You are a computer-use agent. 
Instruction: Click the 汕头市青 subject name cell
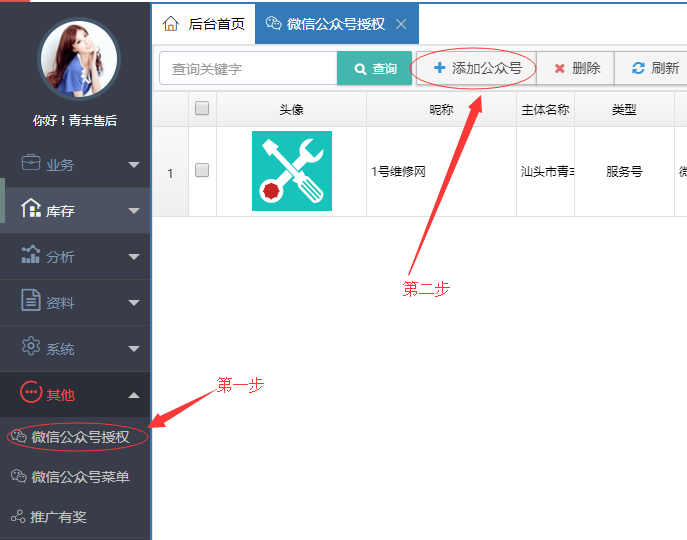(x=545, y=171)
